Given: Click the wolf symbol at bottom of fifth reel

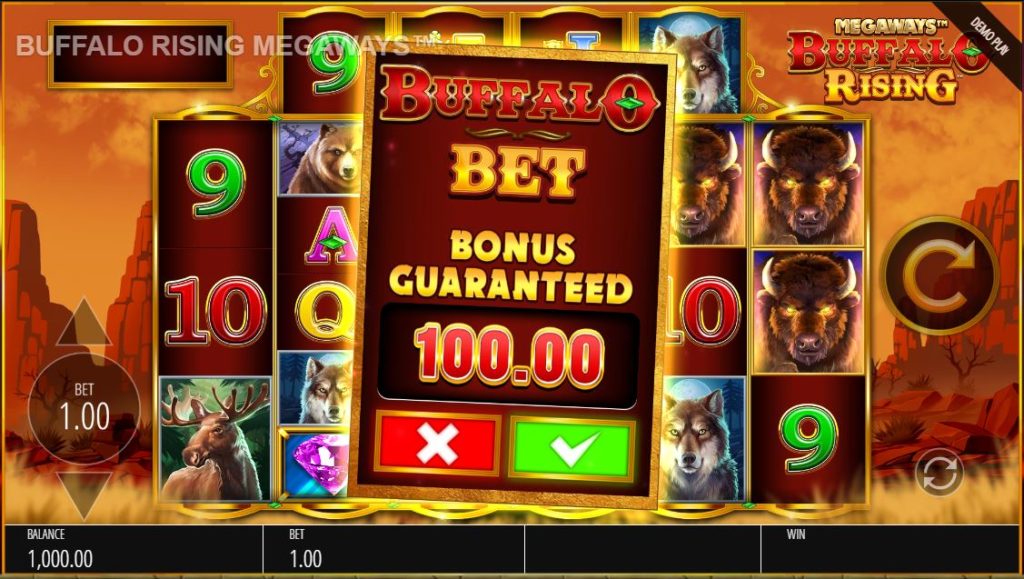Looking at the screenshot, I should click(704, 439).
